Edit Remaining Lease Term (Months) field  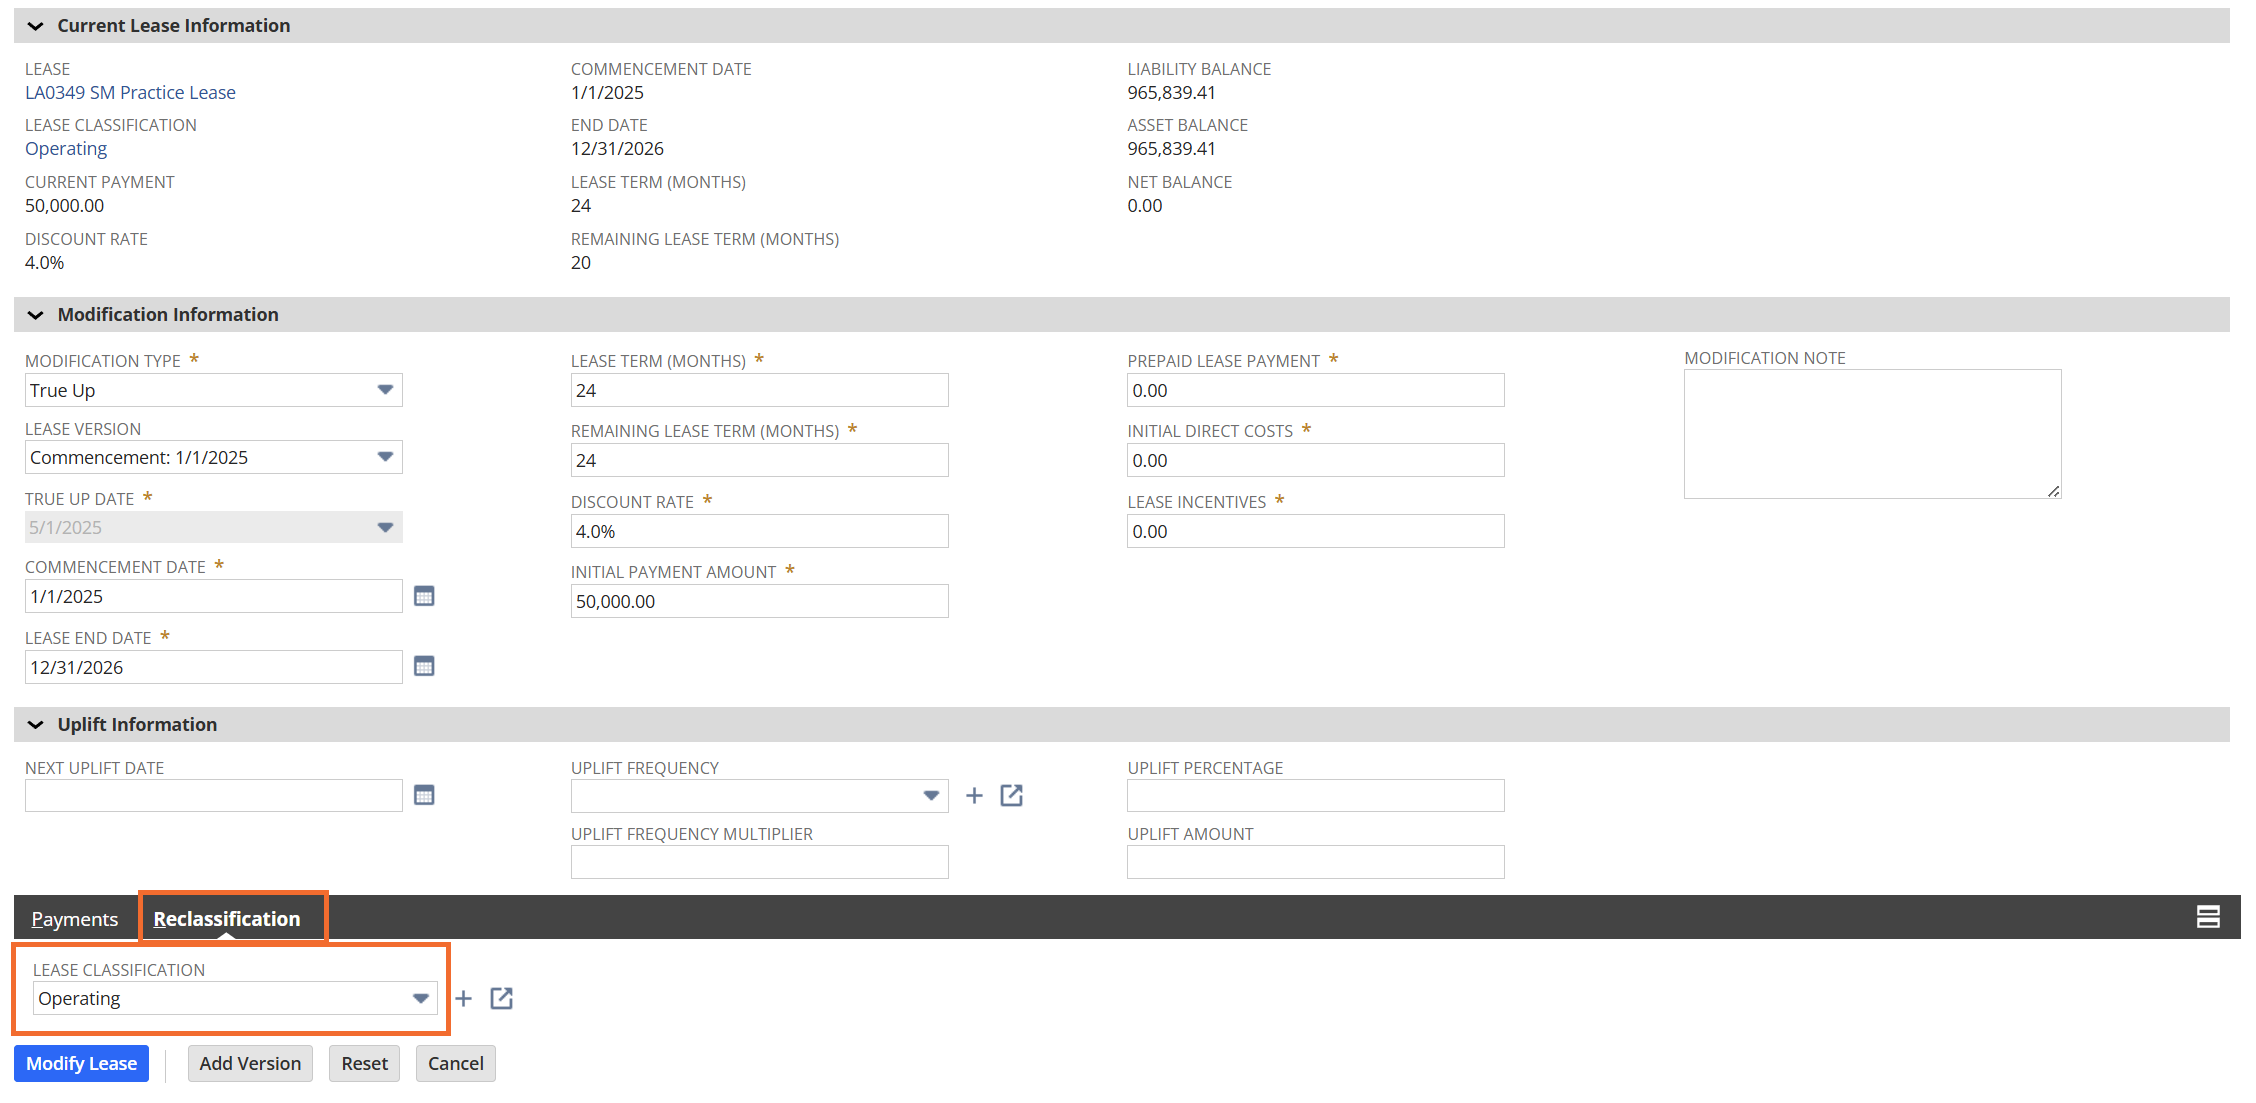click(760, 460)
